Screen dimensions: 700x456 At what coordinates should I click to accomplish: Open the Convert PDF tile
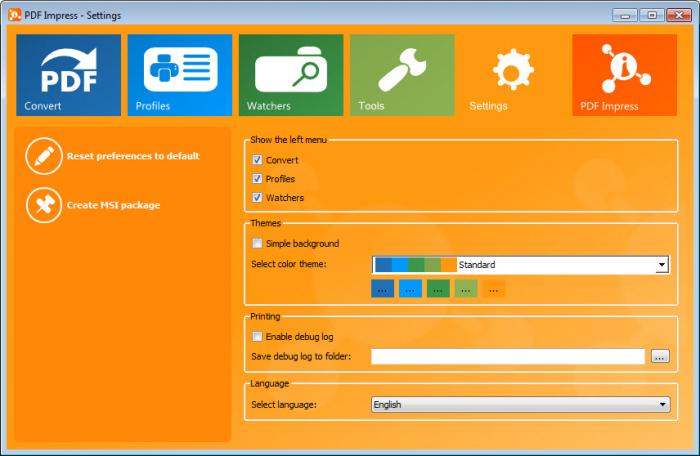(x=68, y=75)
